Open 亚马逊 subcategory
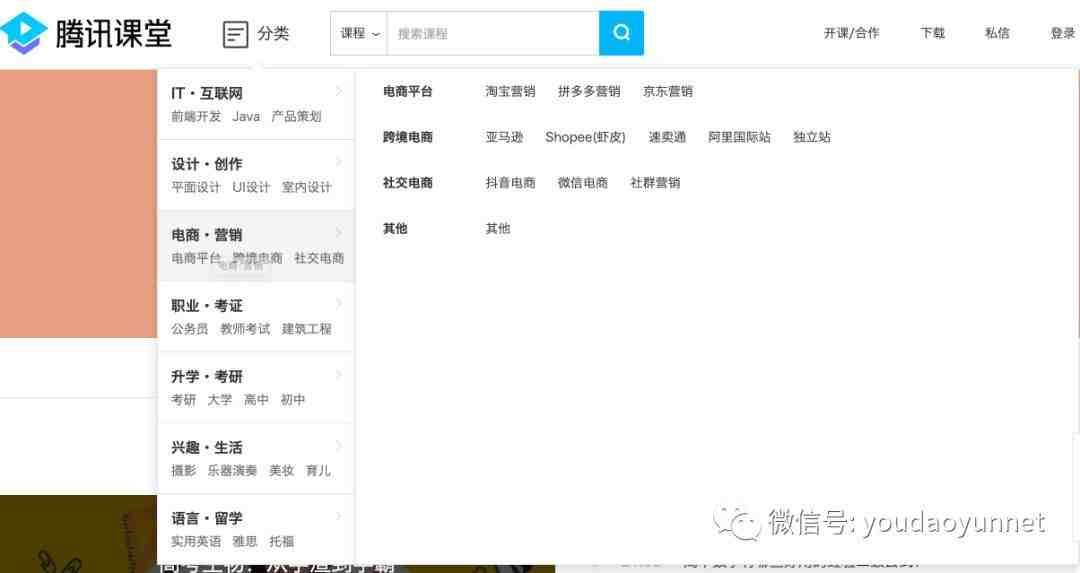The width and height of the screenshot is (1080, 573). (504, 137)
